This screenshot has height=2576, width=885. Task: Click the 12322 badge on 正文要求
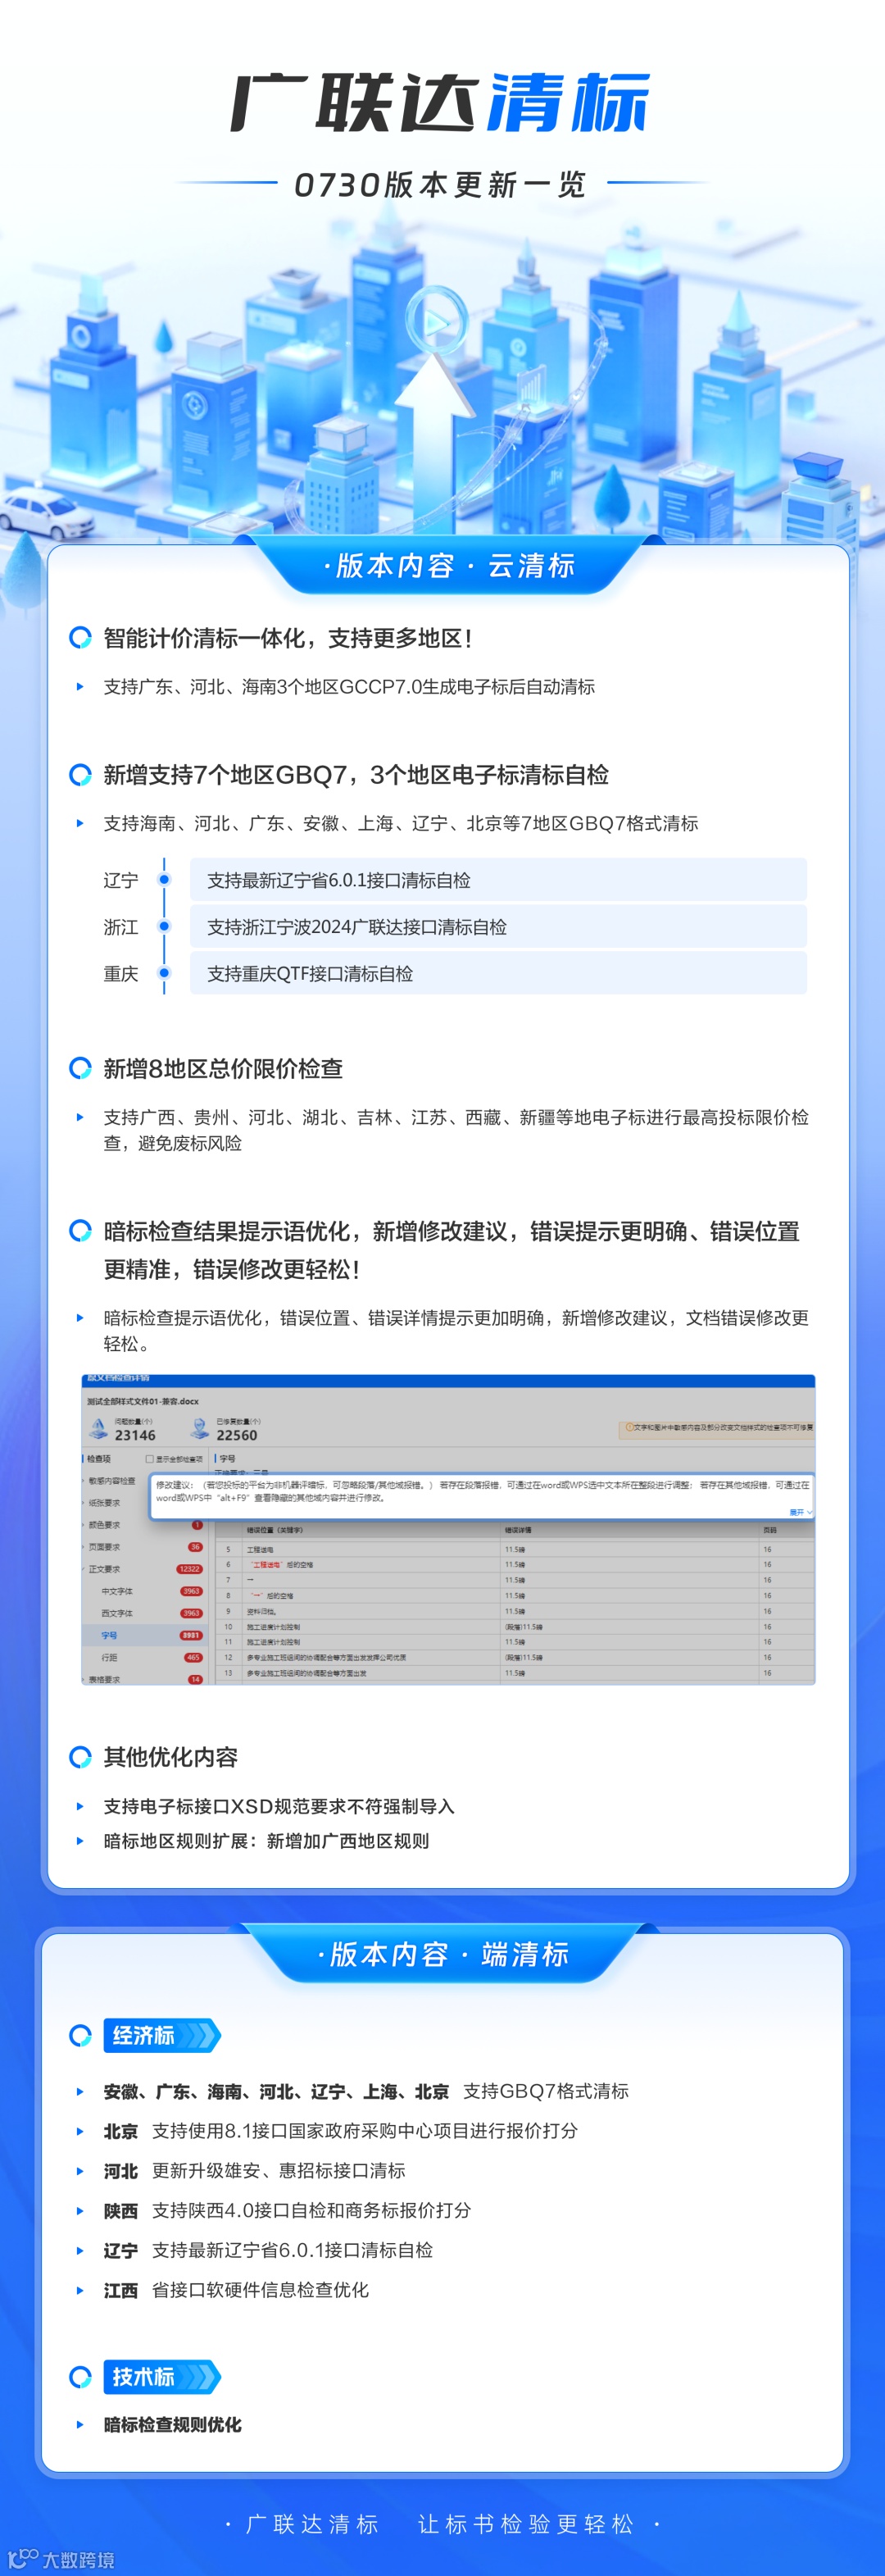point(189,1569)
